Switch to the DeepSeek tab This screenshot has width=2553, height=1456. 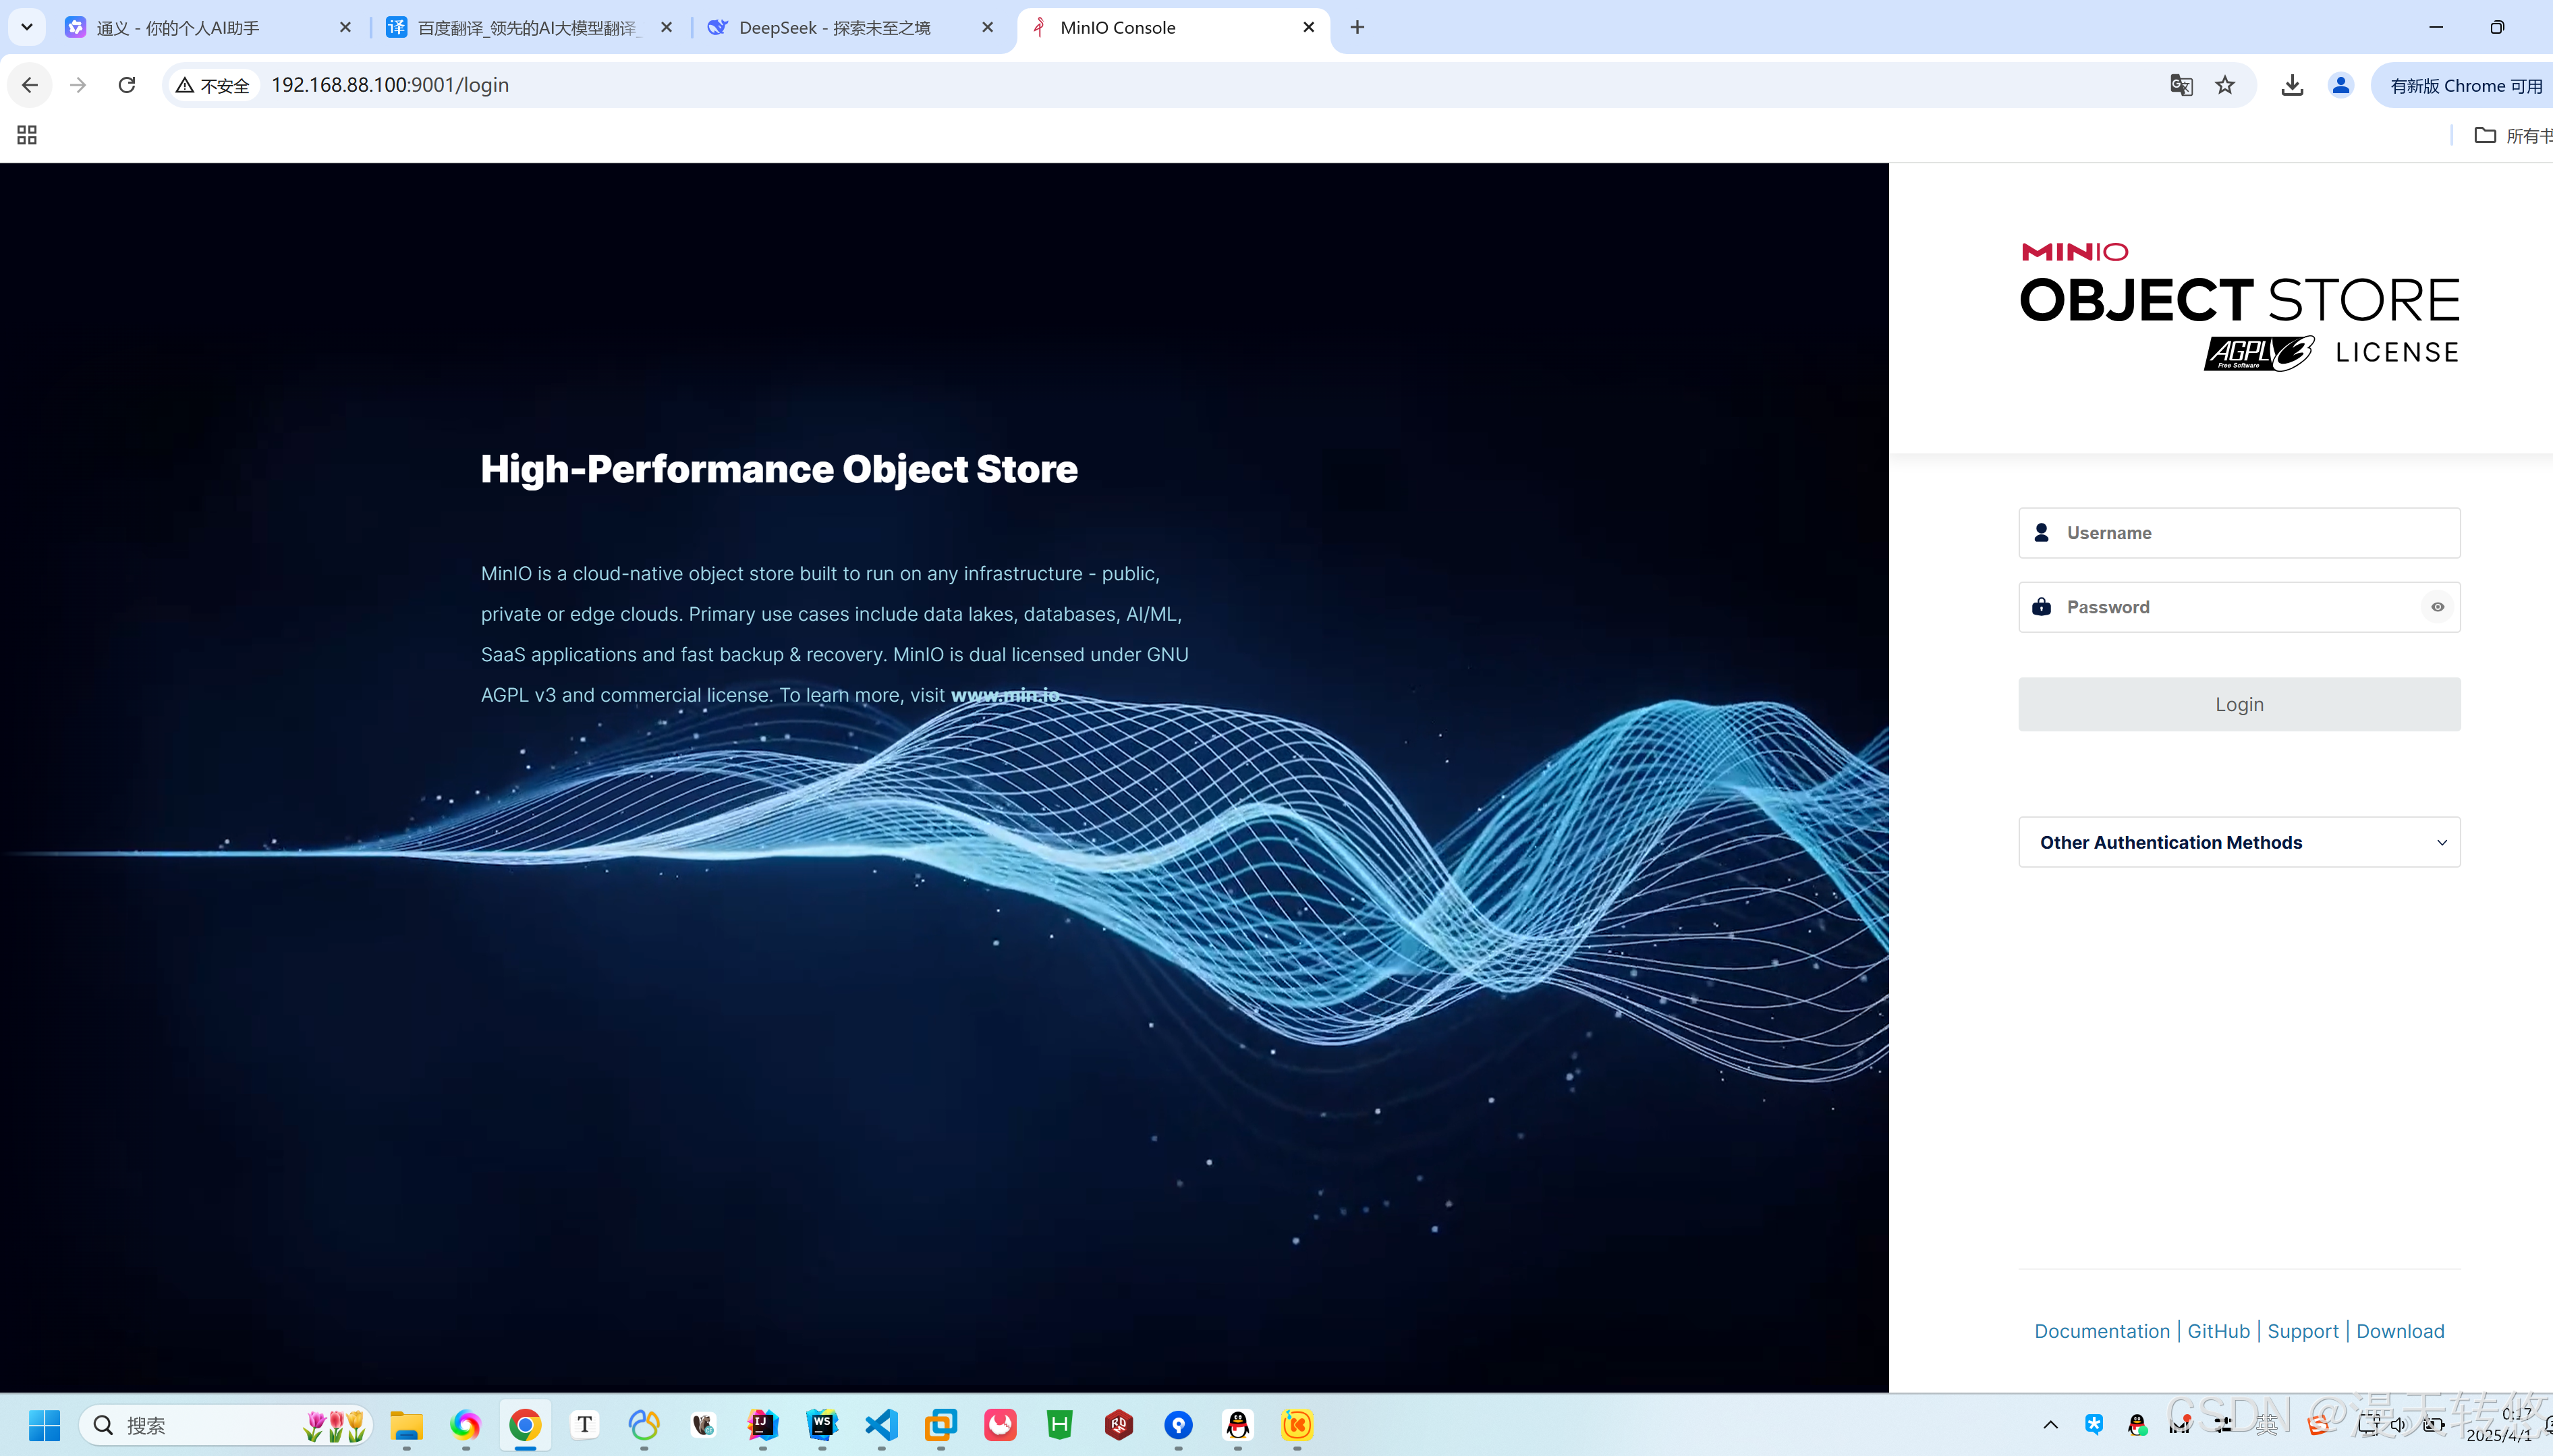(x=835, y=28)
